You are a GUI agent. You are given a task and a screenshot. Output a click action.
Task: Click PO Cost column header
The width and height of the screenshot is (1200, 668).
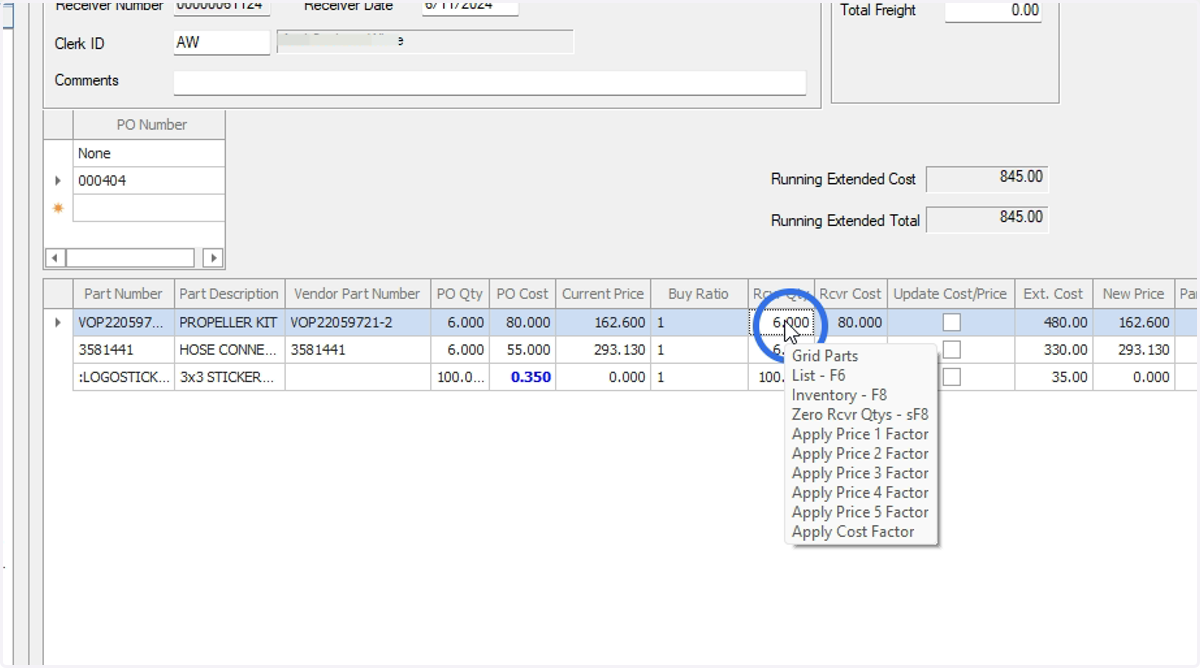click(523, 294)
